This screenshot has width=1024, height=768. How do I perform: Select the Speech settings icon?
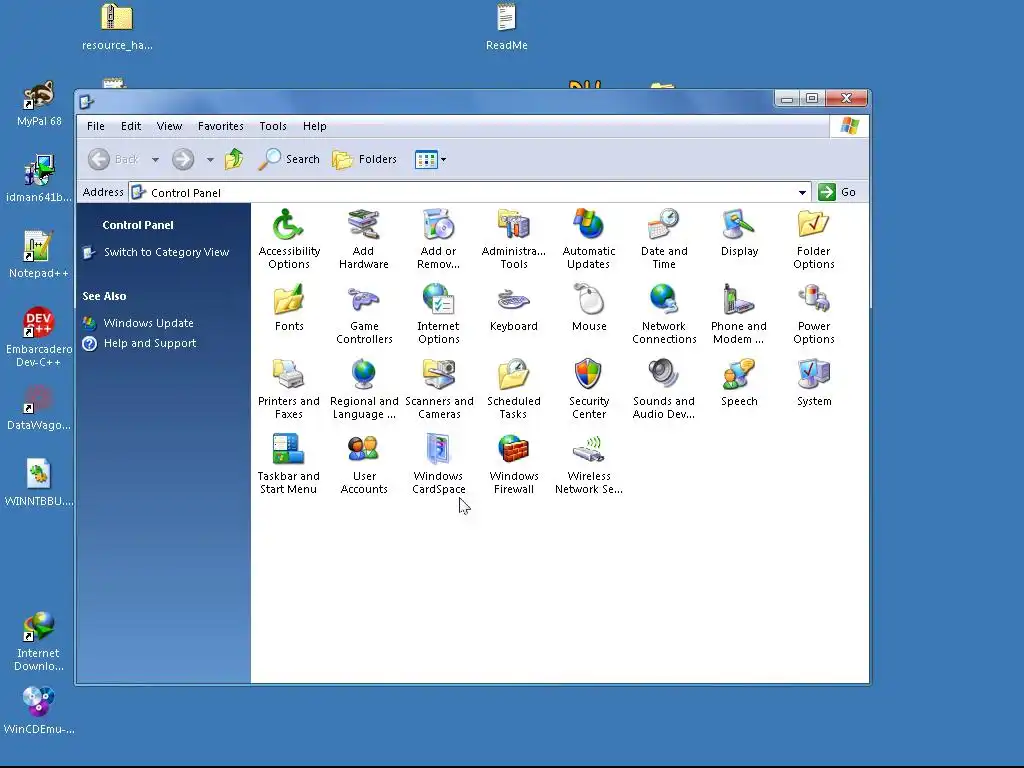739,383
